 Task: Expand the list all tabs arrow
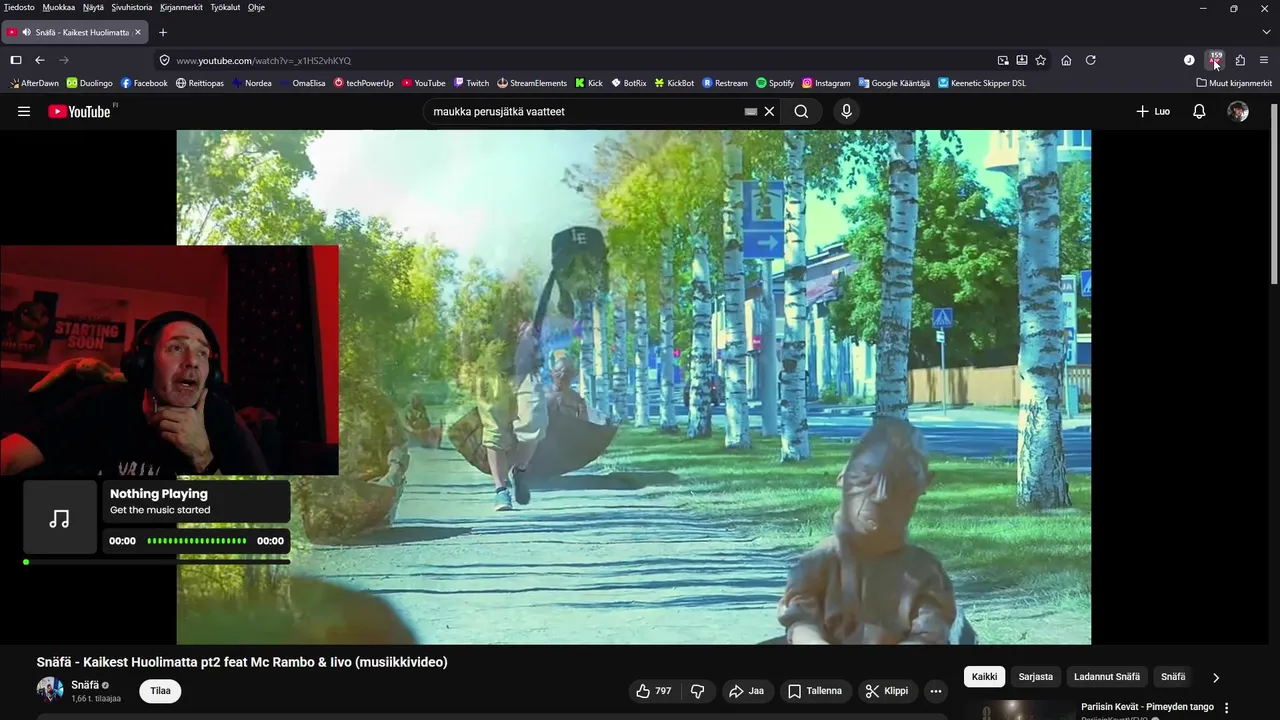1266,32
